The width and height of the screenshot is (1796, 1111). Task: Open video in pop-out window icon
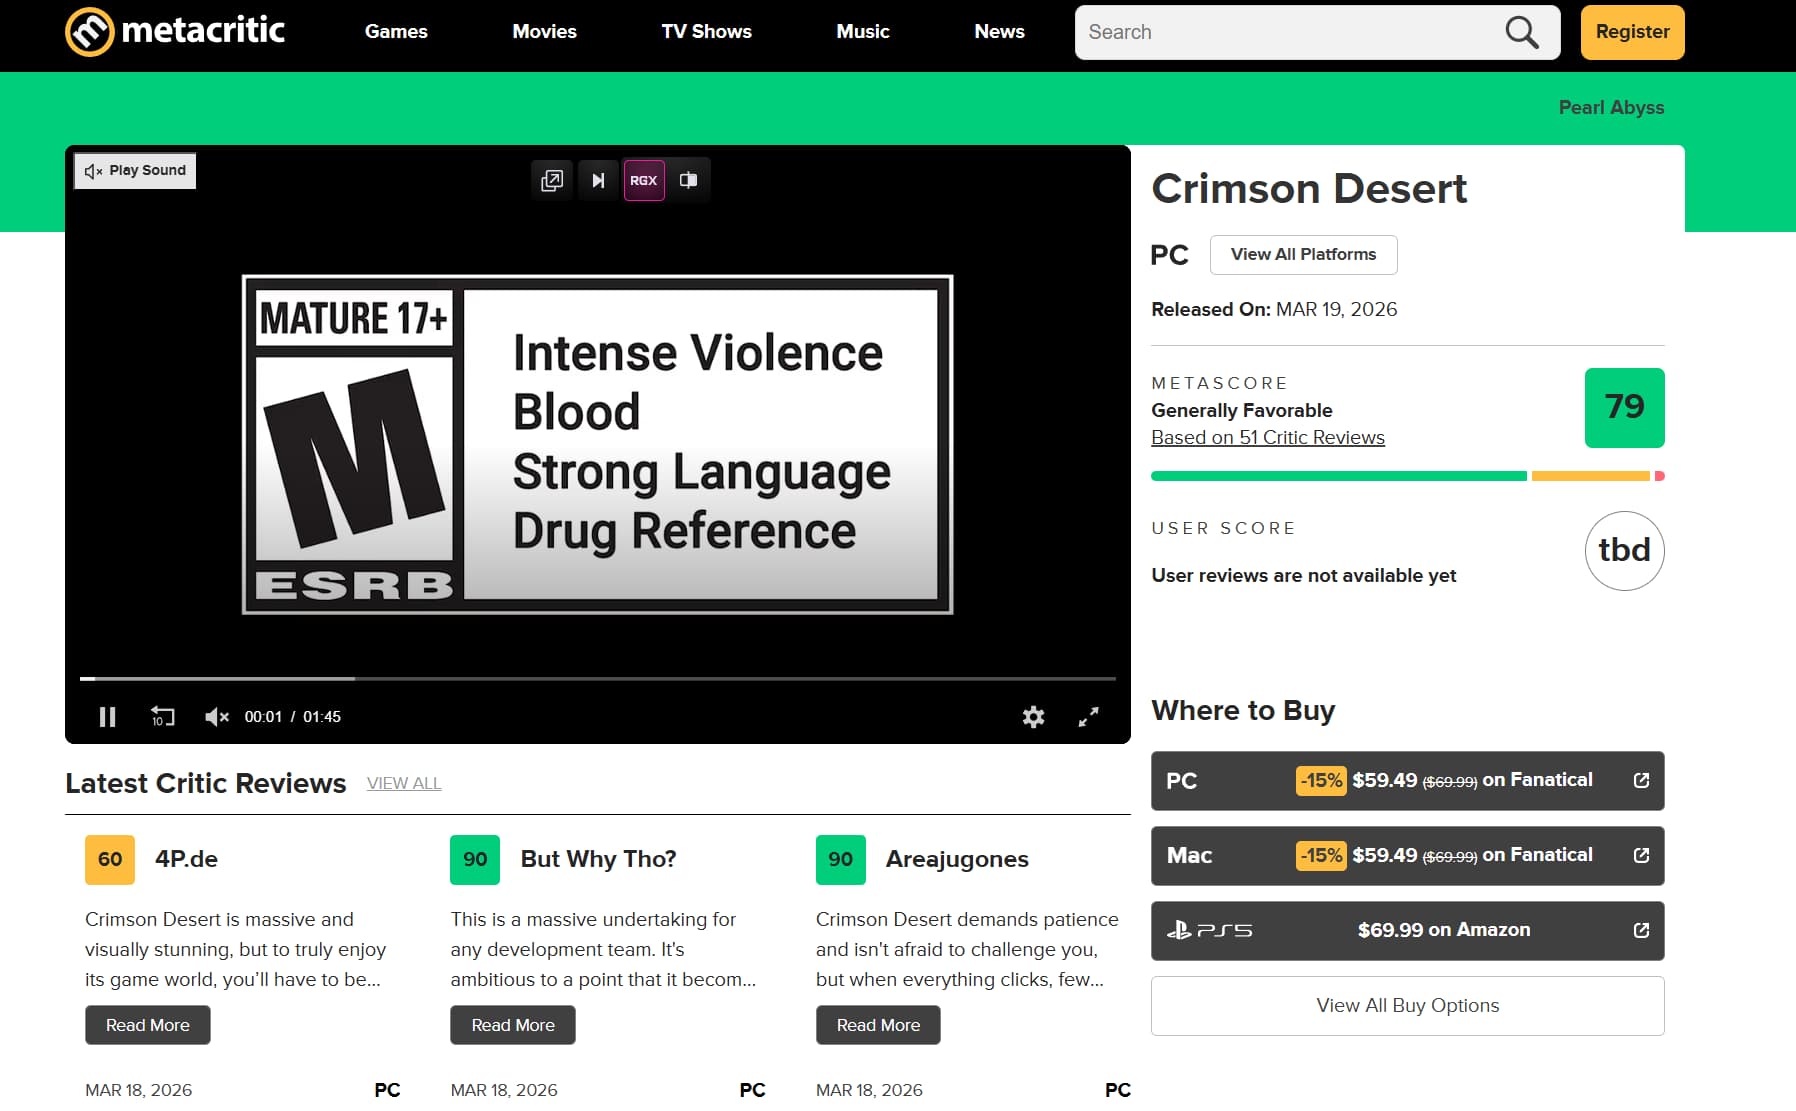tap(552, 180)
